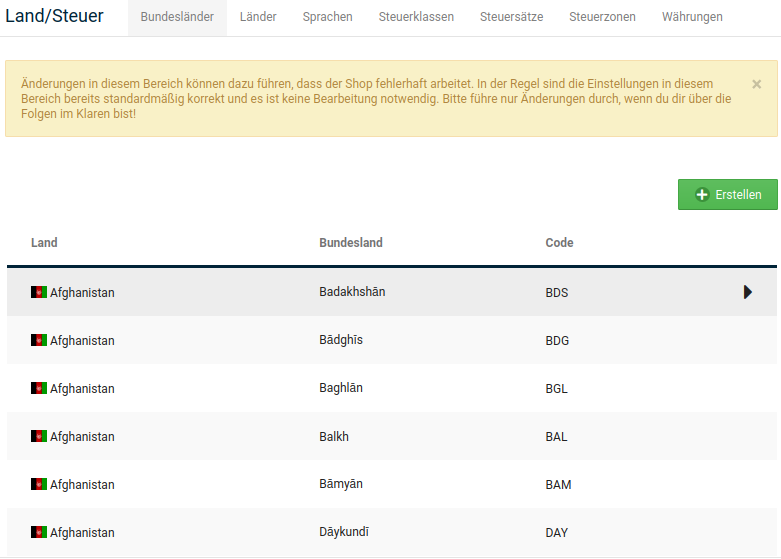The height and width of the screenshot is (559, 781).
Task: Select the Balkh state name
Action: [x=334, y=436]
